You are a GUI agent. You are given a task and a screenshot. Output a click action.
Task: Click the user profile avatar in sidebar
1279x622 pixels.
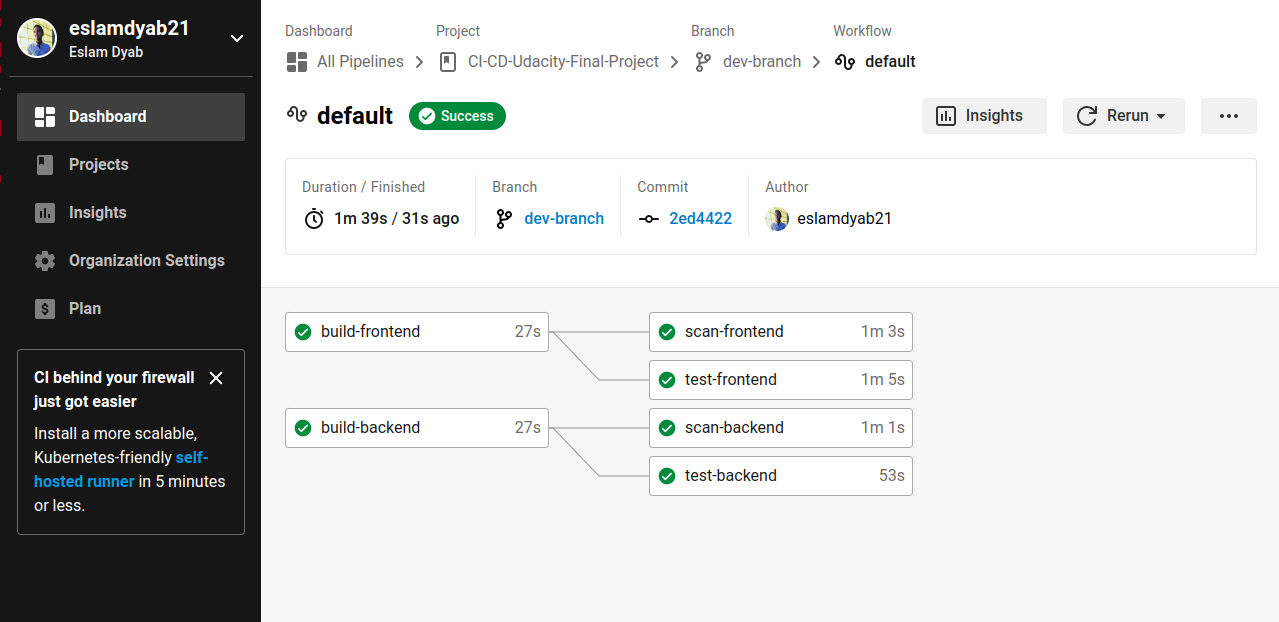coord(37,38)
